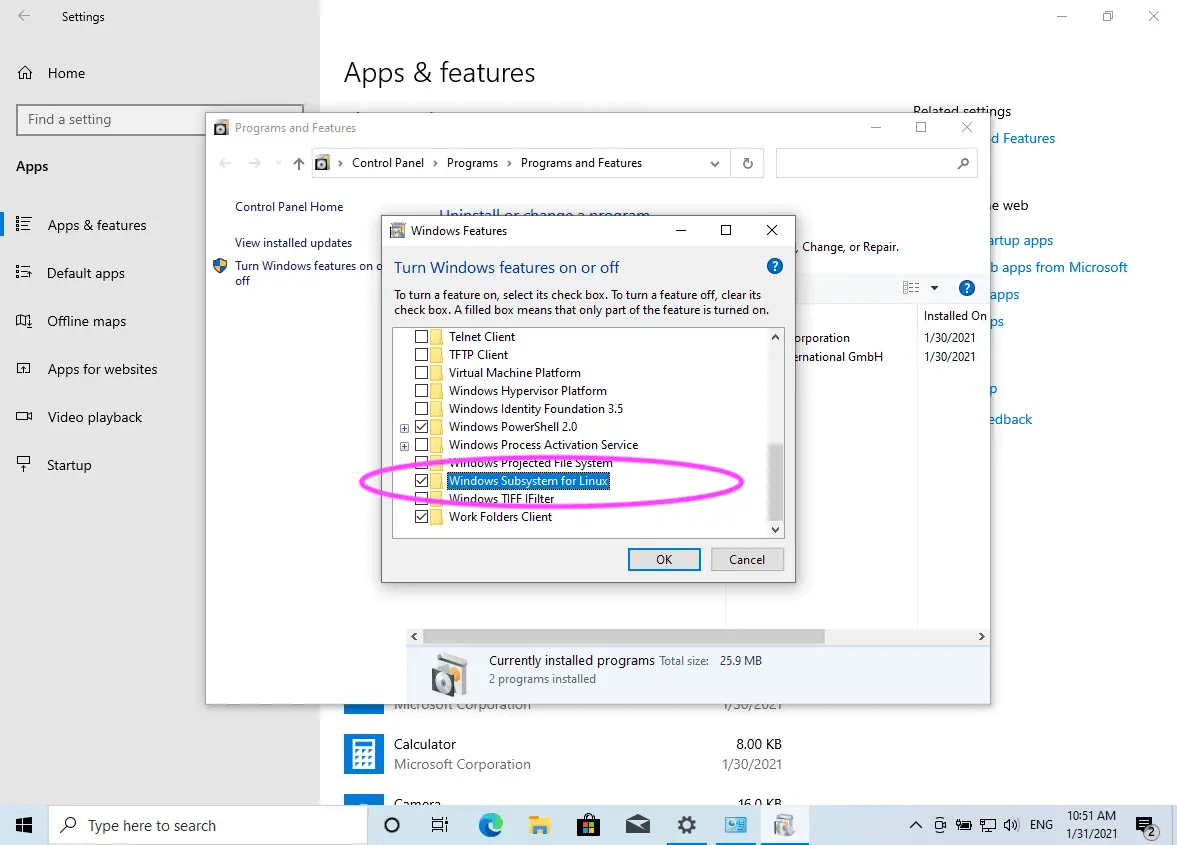Open Programs from the breadcrumb path
This screenshot has height=845, width=1177.
473,162
